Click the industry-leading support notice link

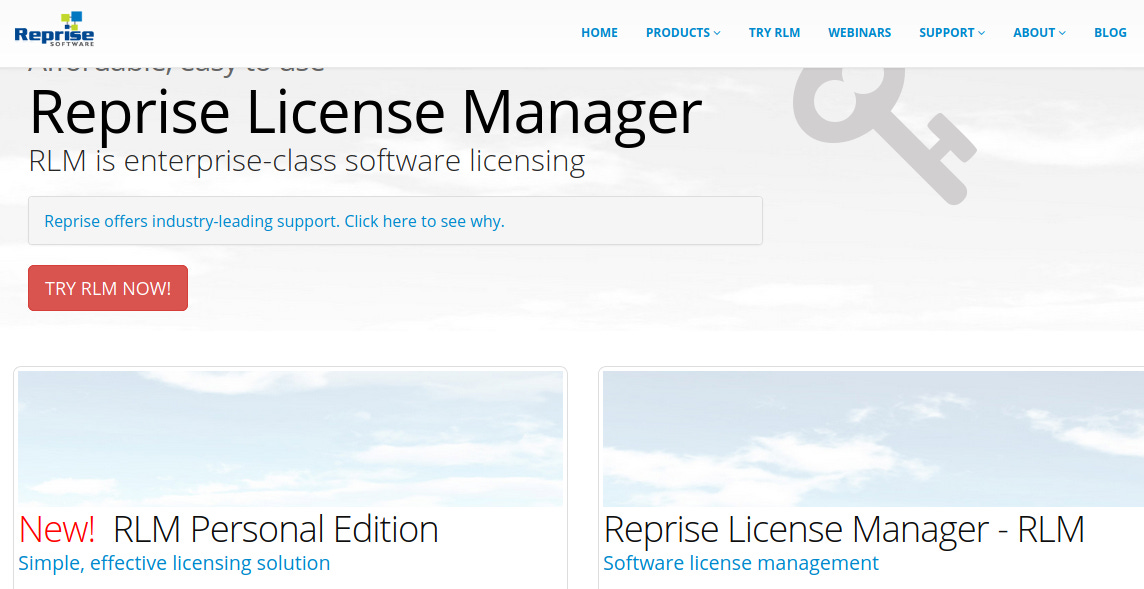coord(273,221)
